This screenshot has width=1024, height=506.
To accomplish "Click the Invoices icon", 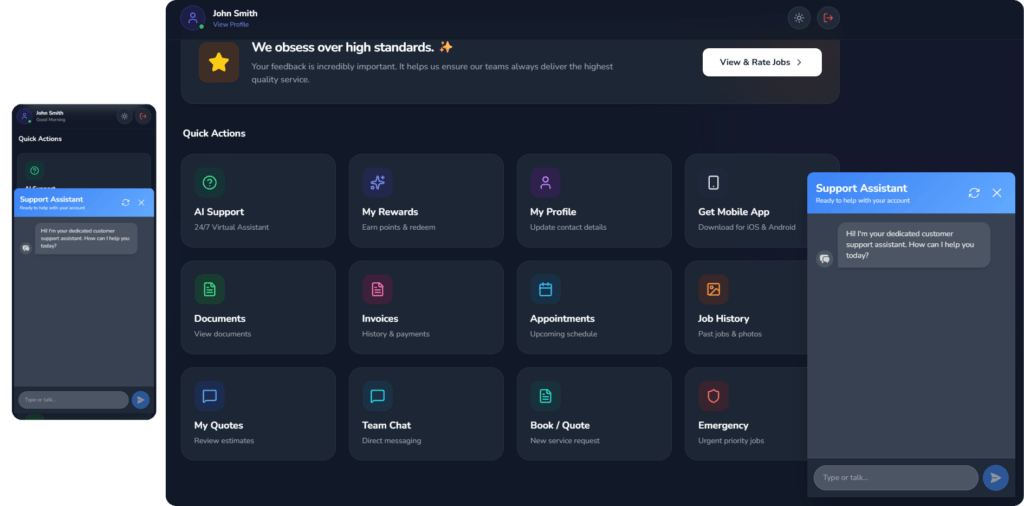I will coord(378,289).
